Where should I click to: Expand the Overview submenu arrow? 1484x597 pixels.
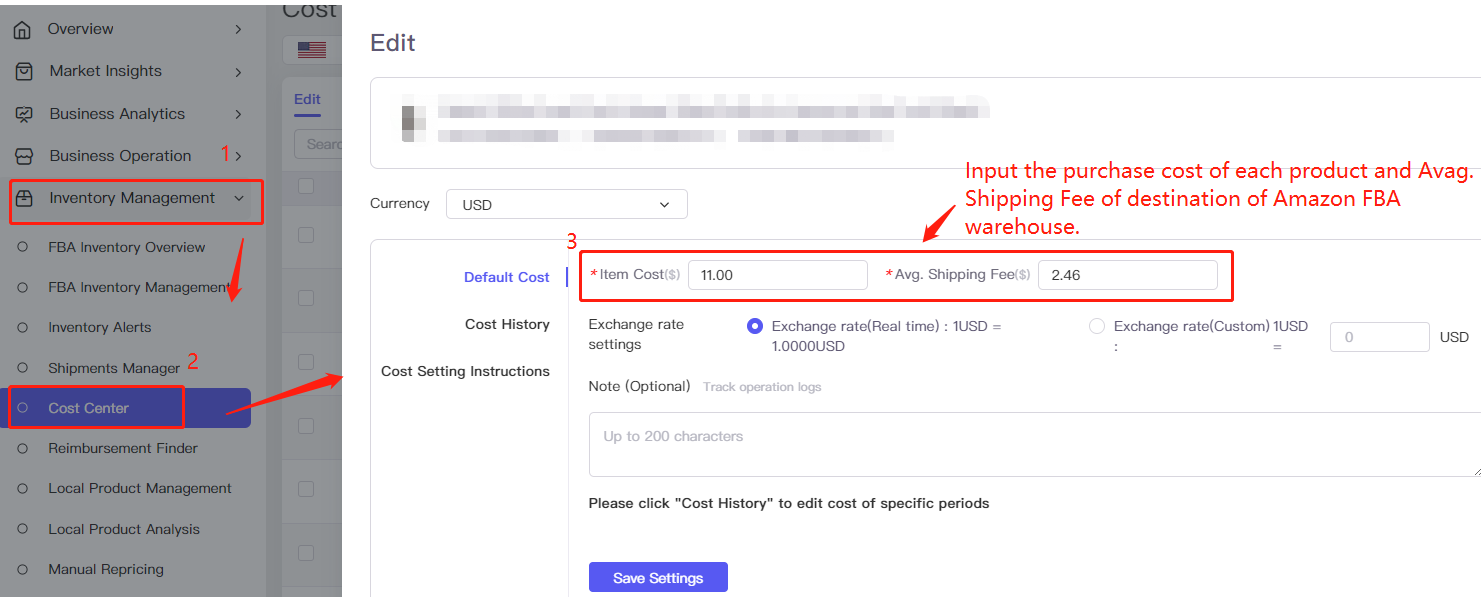238,30
